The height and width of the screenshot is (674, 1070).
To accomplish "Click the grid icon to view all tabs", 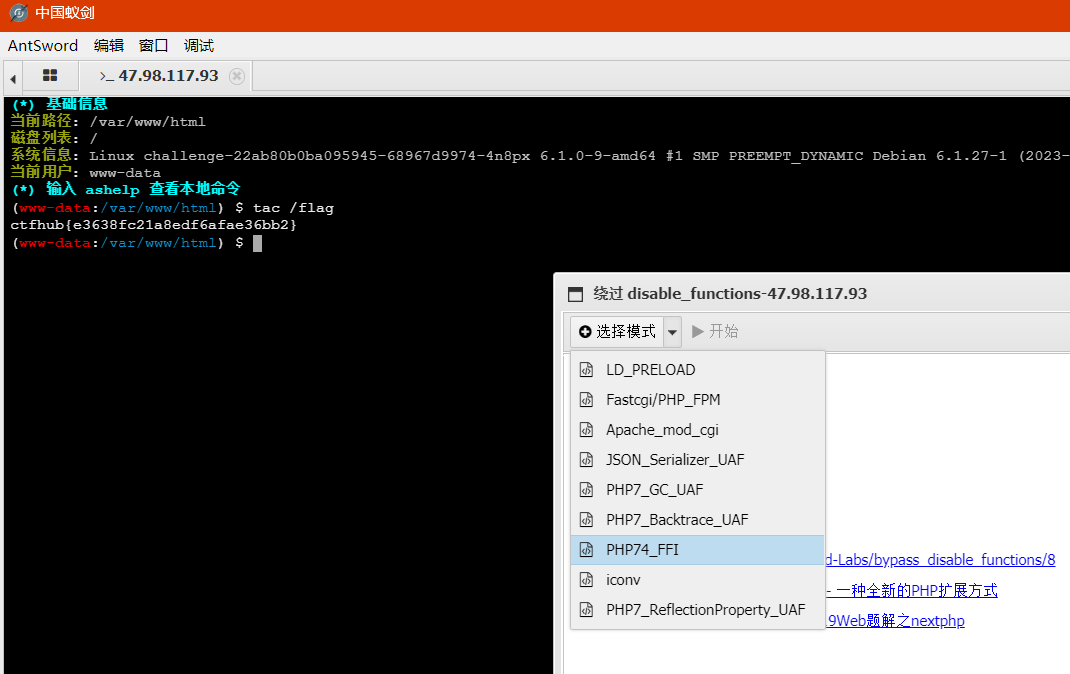I will click(x=49, y=75).
